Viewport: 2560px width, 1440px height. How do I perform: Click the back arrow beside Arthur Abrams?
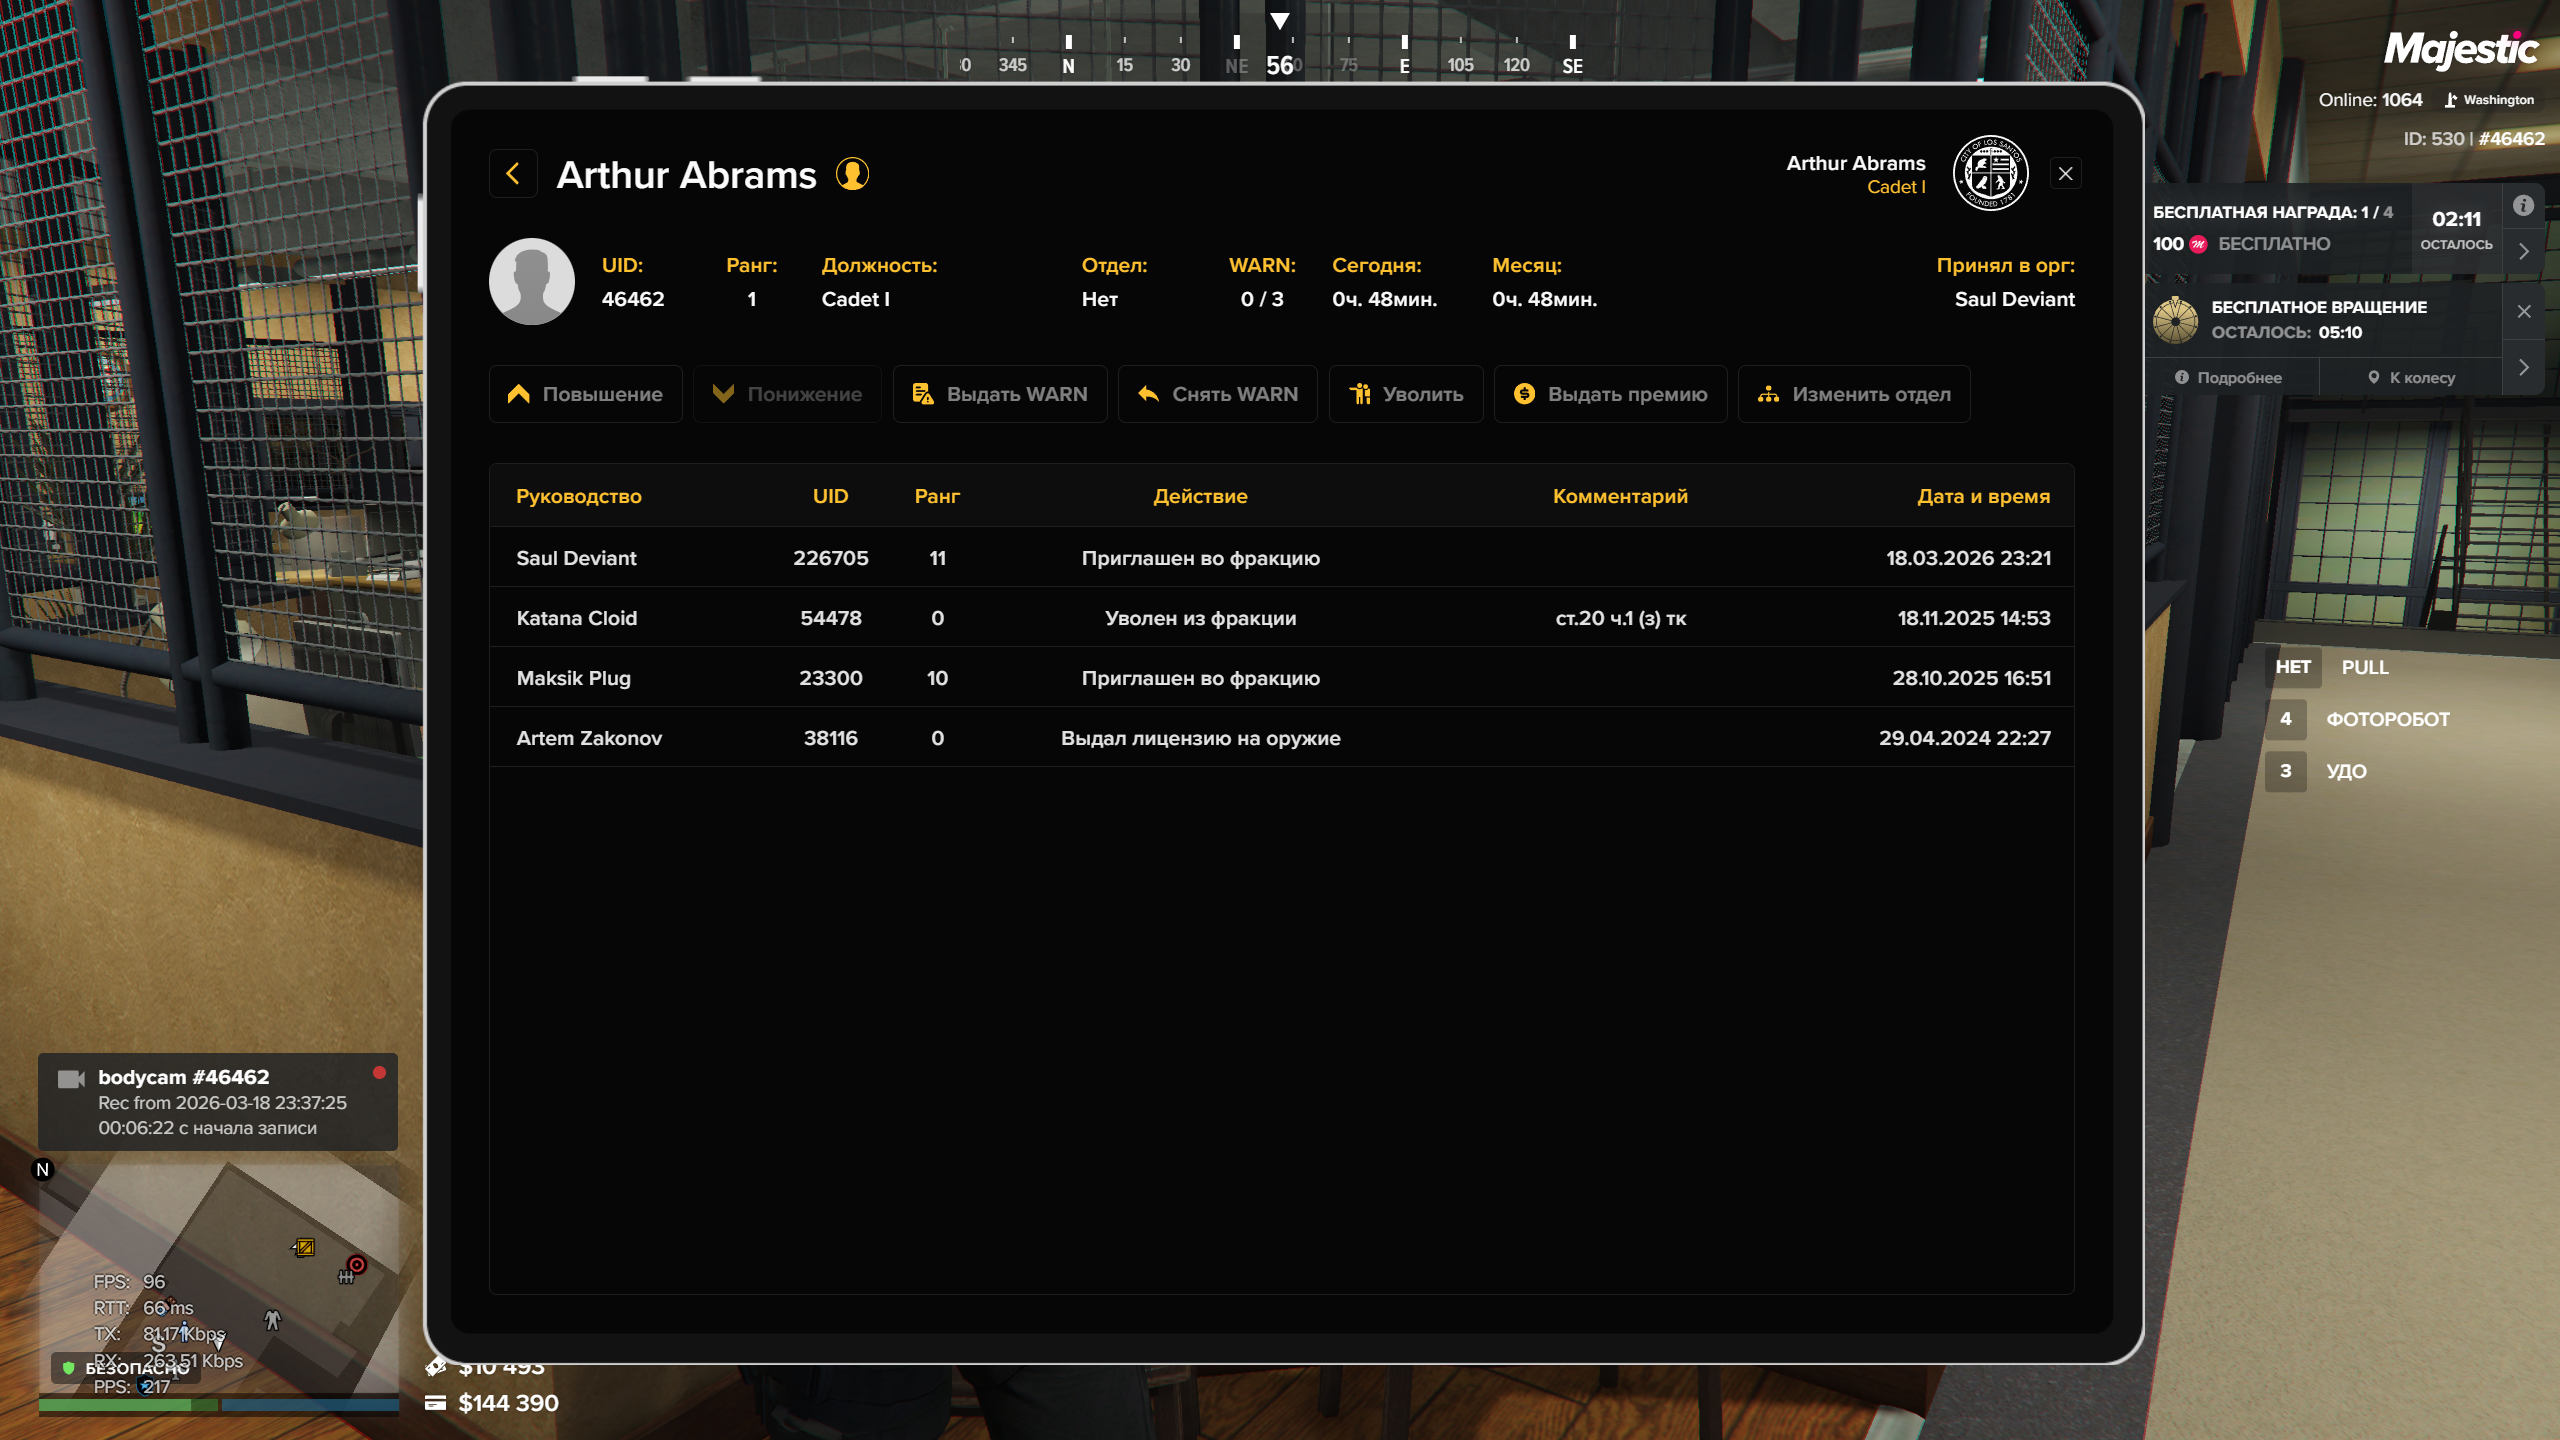coord(513,174)
